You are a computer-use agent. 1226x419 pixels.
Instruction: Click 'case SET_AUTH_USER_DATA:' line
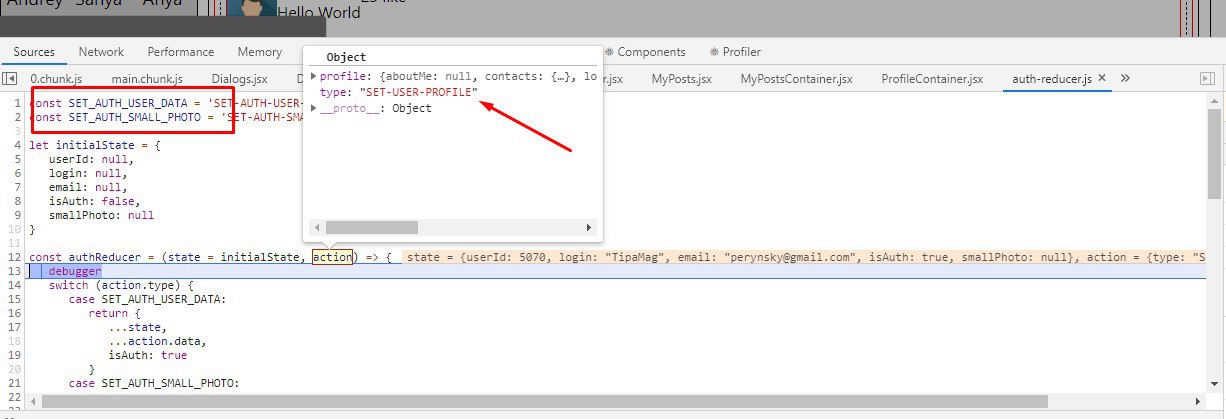pos(148,299)
